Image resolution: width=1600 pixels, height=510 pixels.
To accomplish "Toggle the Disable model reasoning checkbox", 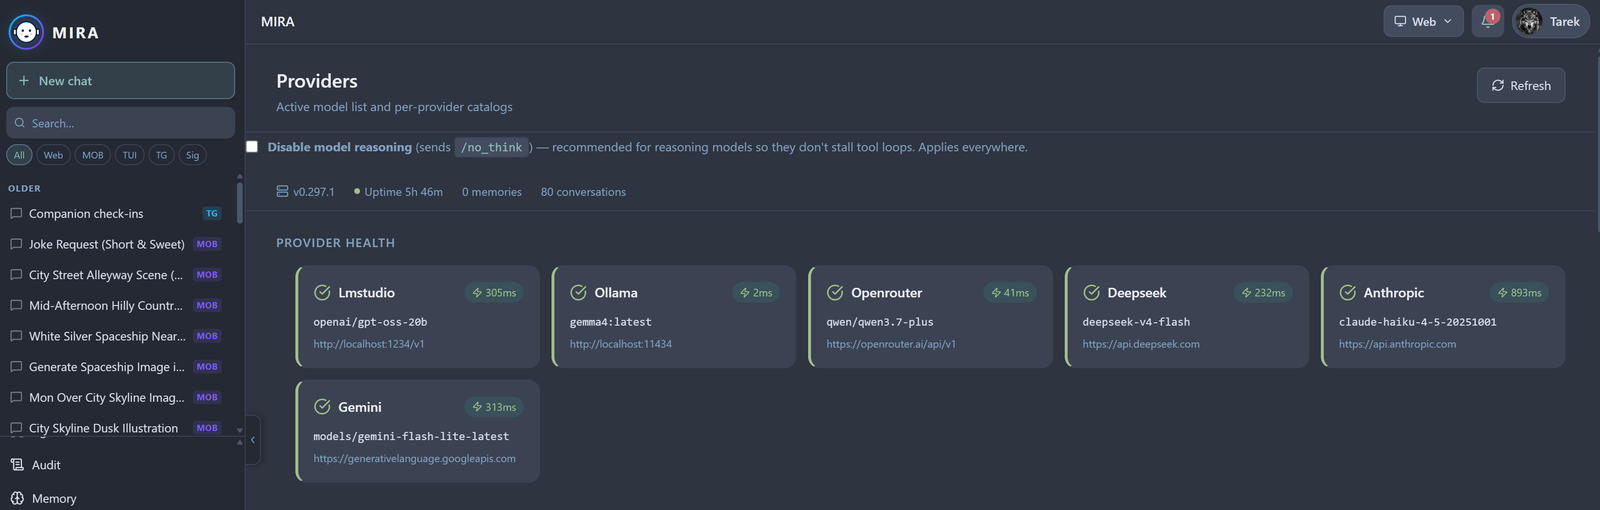I will pyautogui.click(x=252, y=146).
